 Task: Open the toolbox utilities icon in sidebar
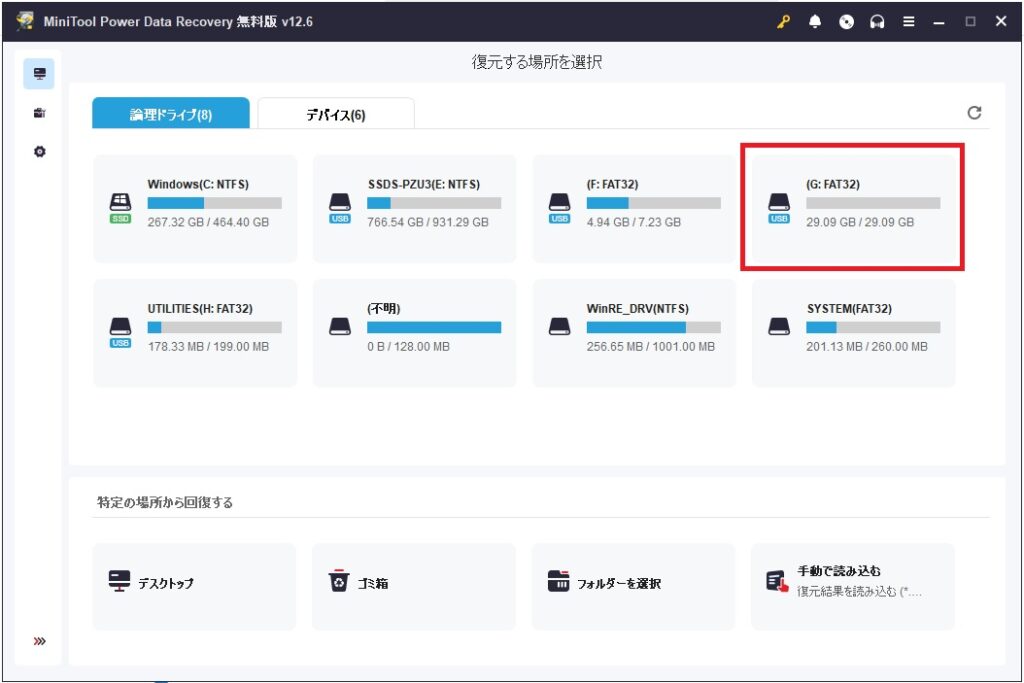tap(39, 113)
